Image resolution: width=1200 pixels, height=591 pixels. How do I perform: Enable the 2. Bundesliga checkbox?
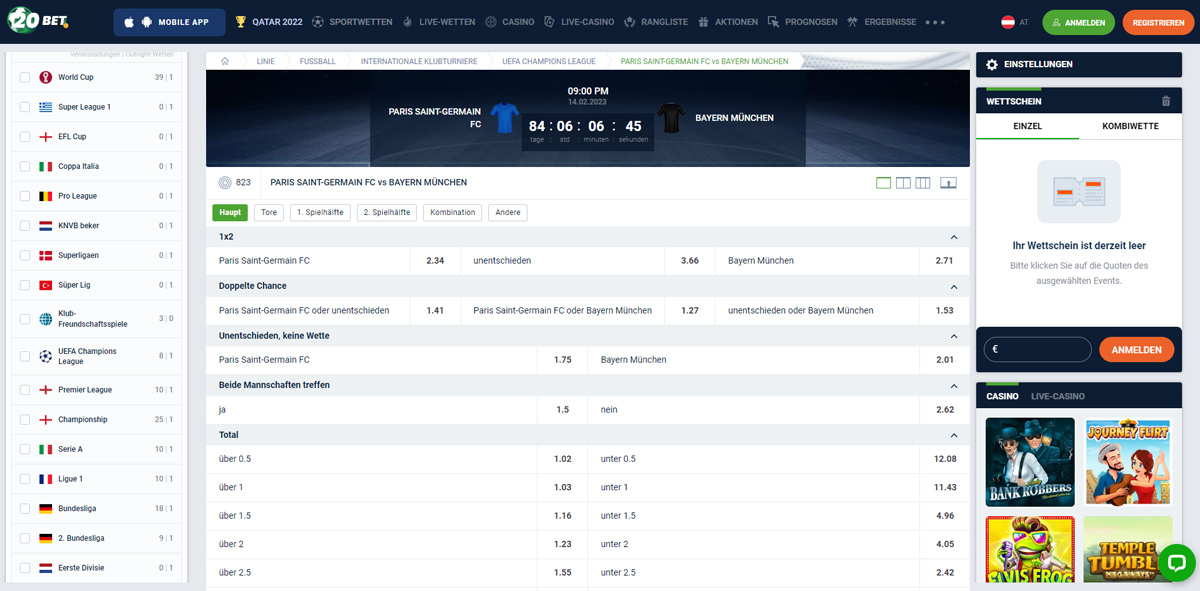[x=25, y=538]
